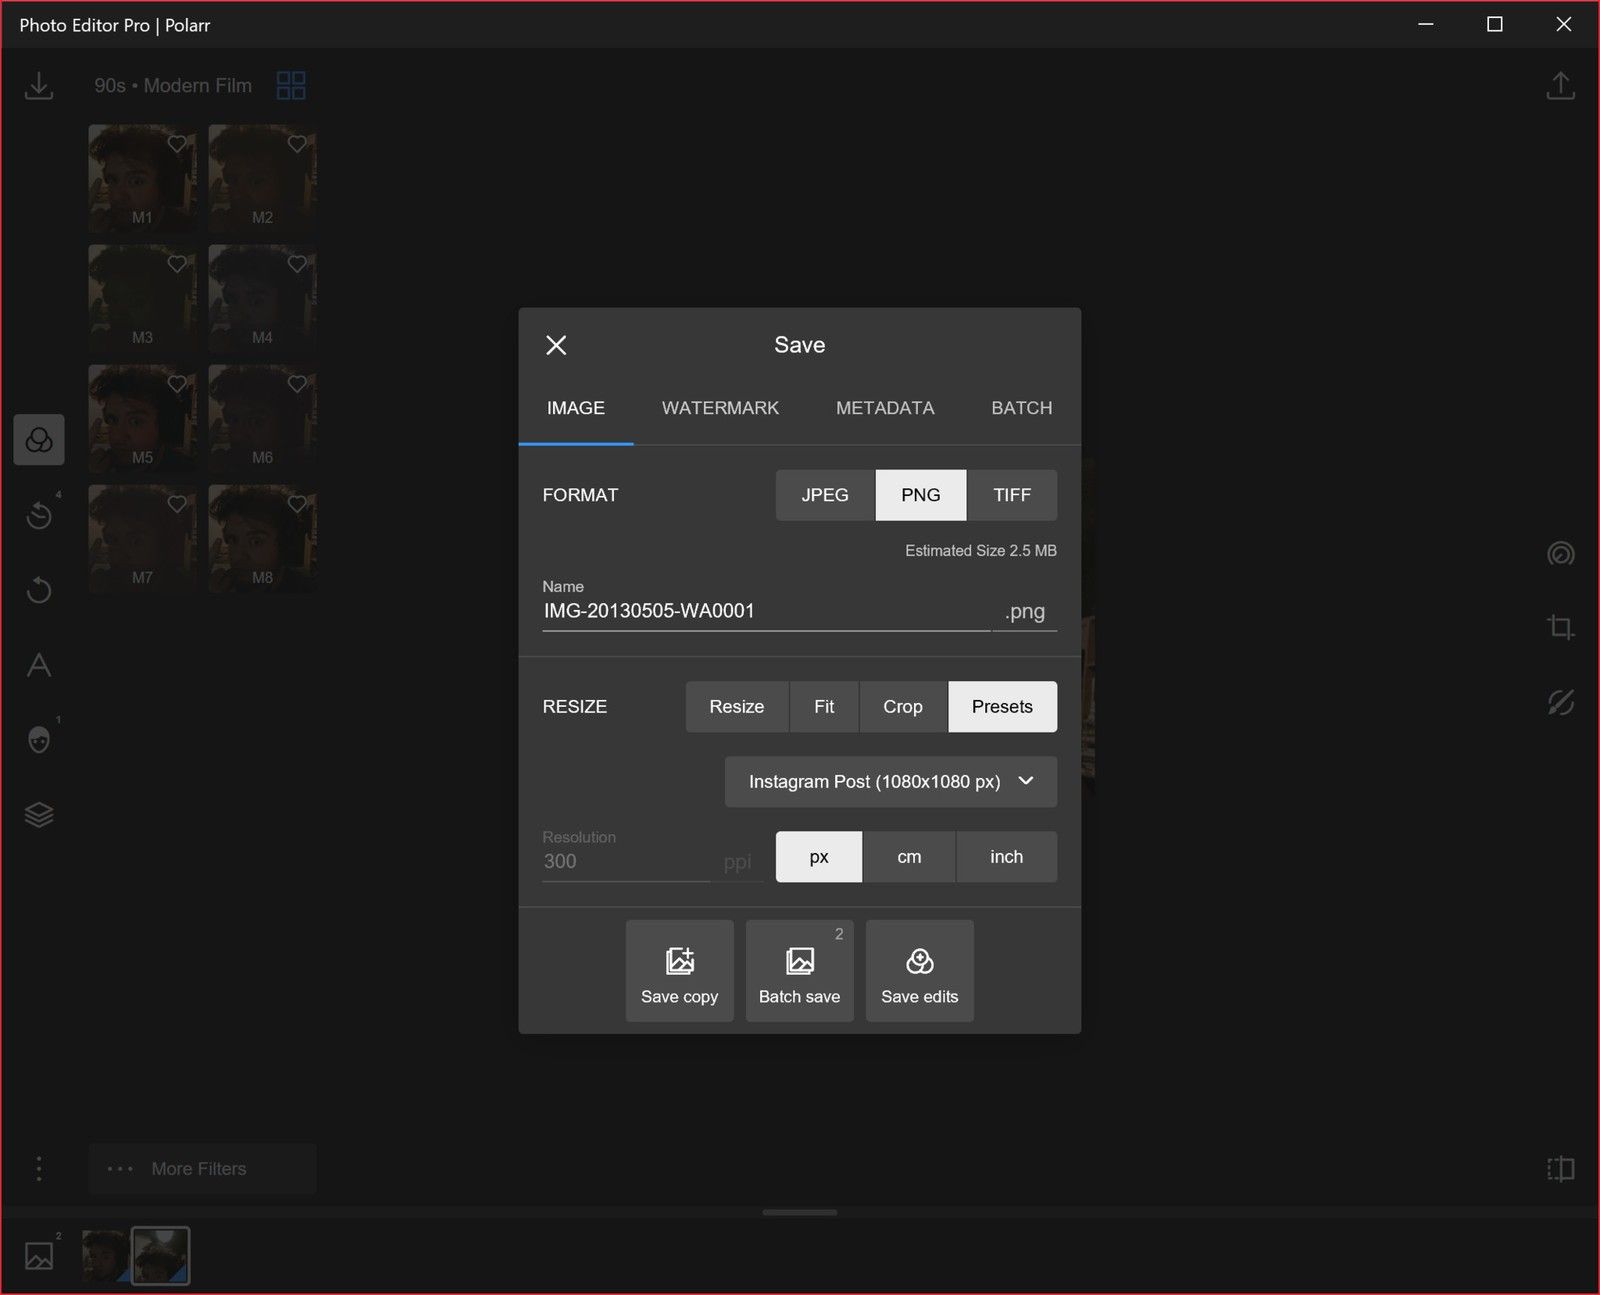Open the Adjust dial tool on the right
The image size is (1600, 1295).
1560,554
